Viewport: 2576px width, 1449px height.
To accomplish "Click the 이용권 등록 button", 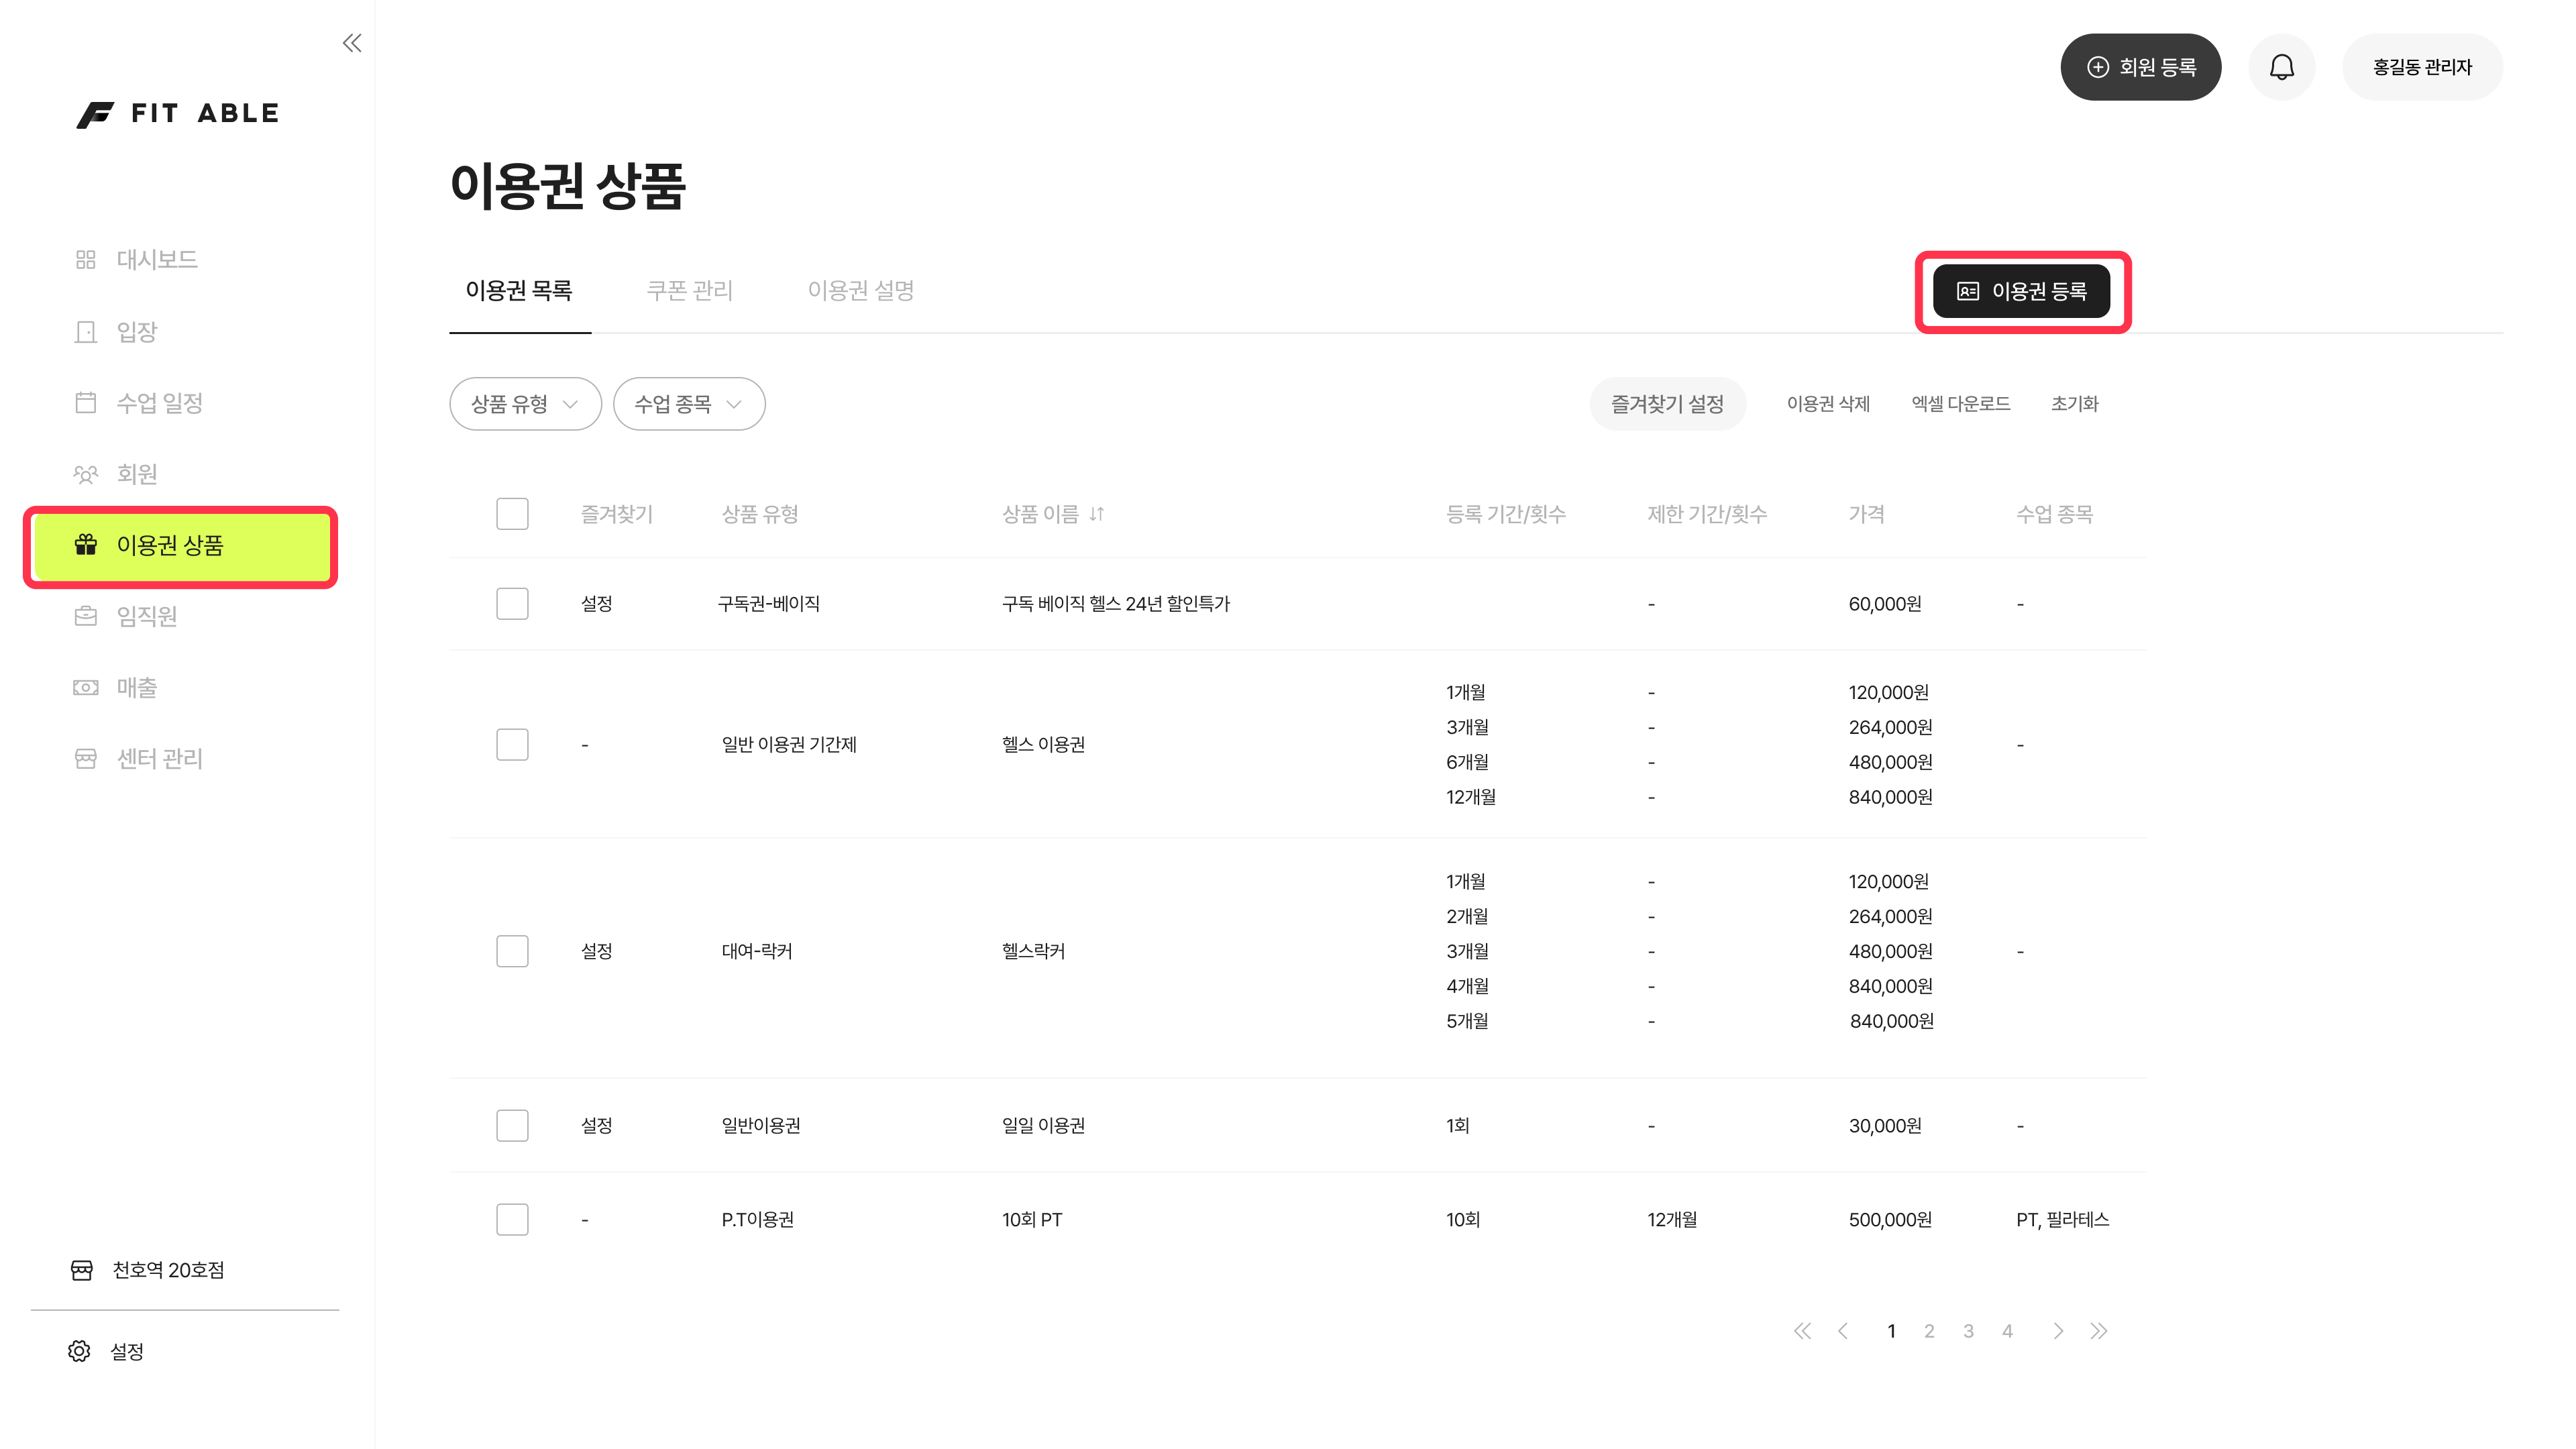I will tap(2021, 291).
